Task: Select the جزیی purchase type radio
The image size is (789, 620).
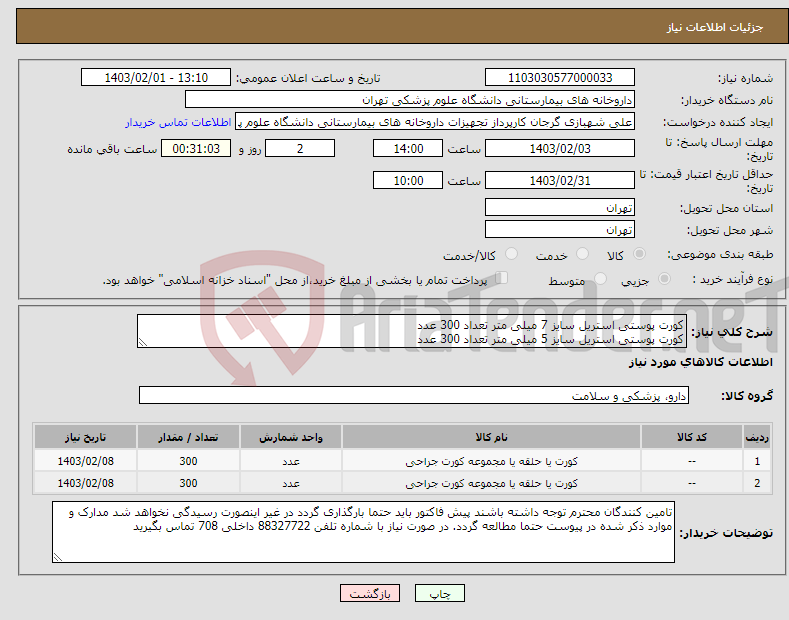Action: click(x=664, y=278)
